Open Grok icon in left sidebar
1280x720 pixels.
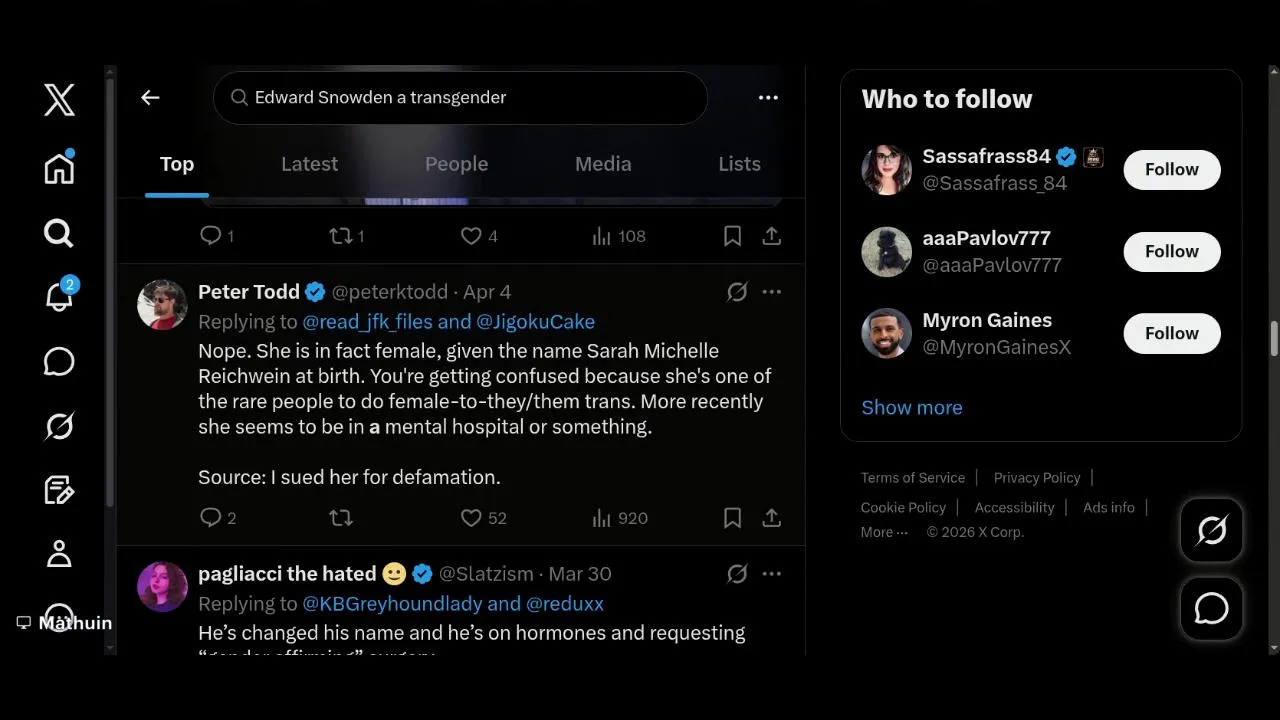click(59, 426)
